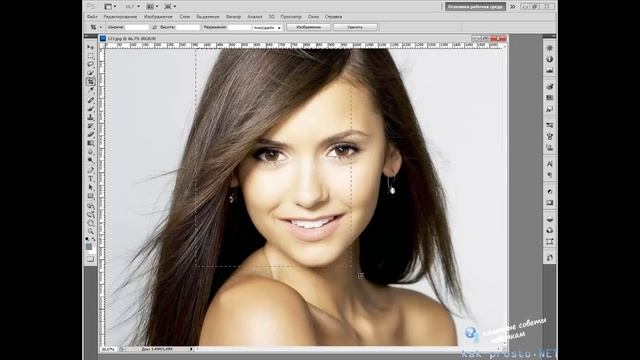Open the Справка menu
Viewport: 640px width, 360px height.
point(333,17)
